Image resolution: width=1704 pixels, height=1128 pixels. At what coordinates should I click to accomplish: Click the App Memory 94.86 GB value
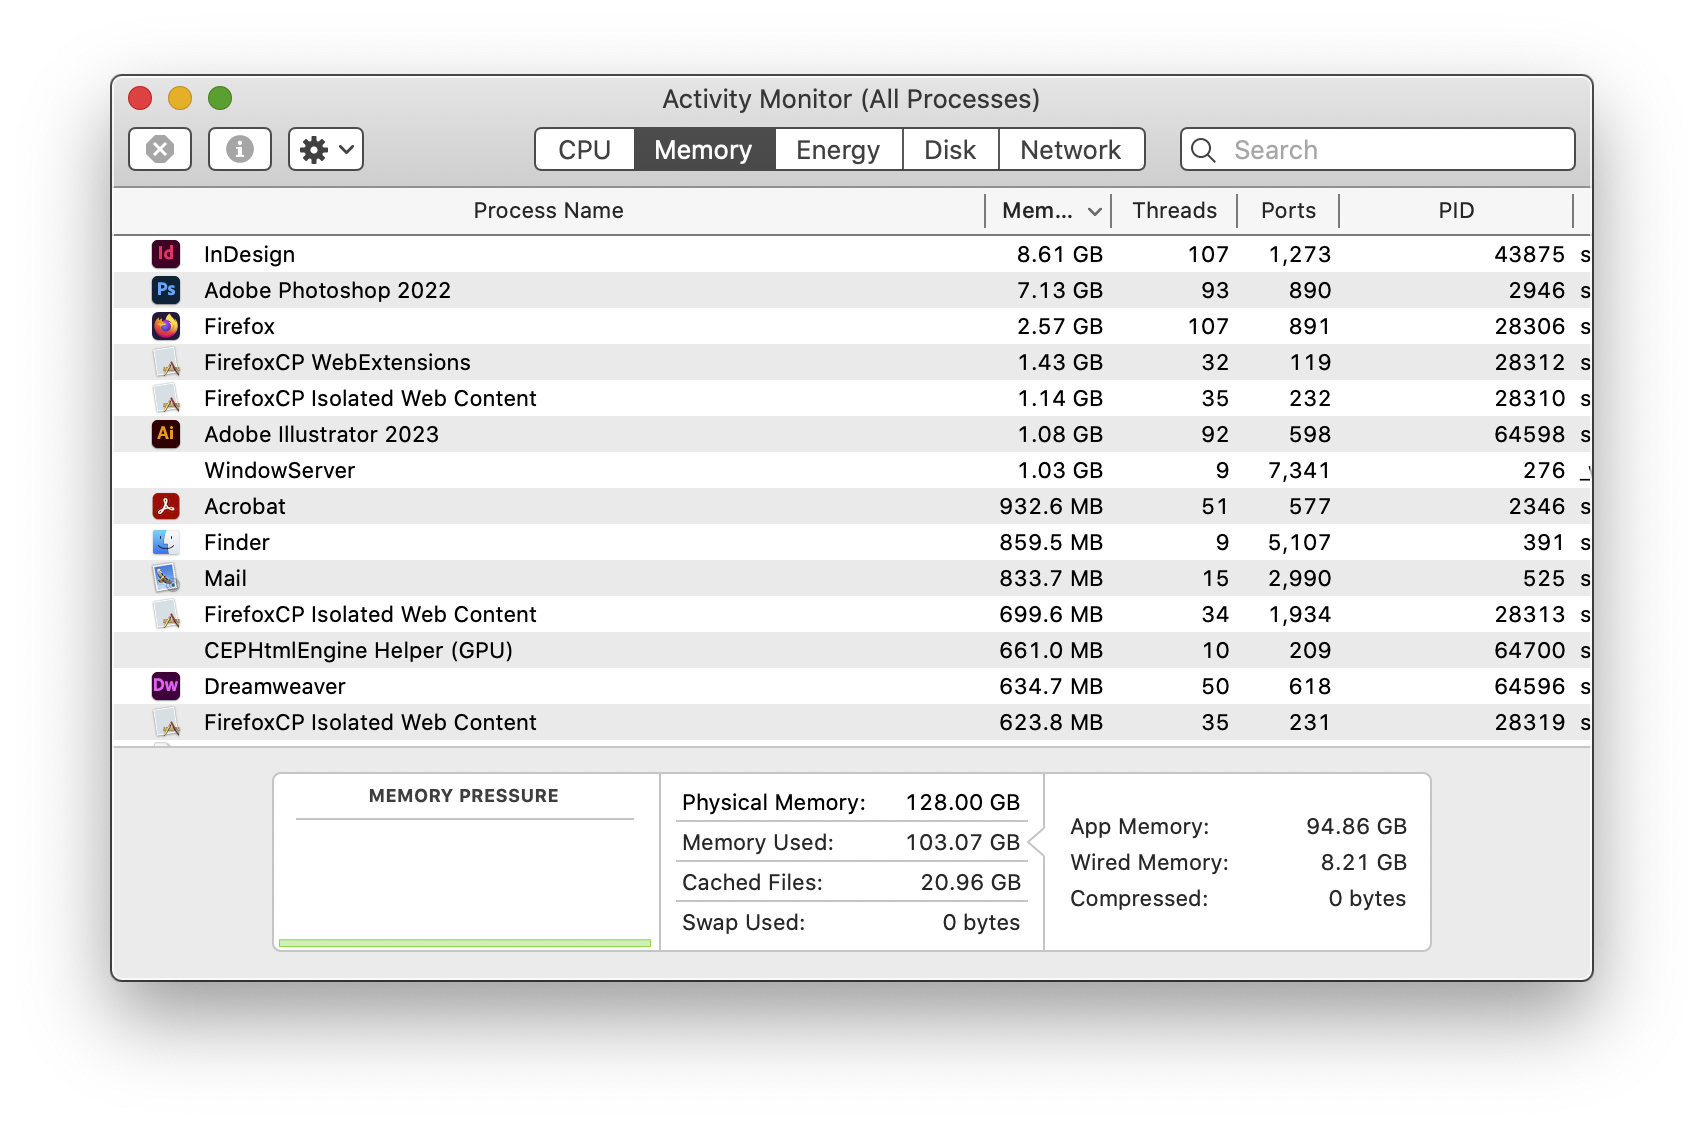[x=1356, y=826]
